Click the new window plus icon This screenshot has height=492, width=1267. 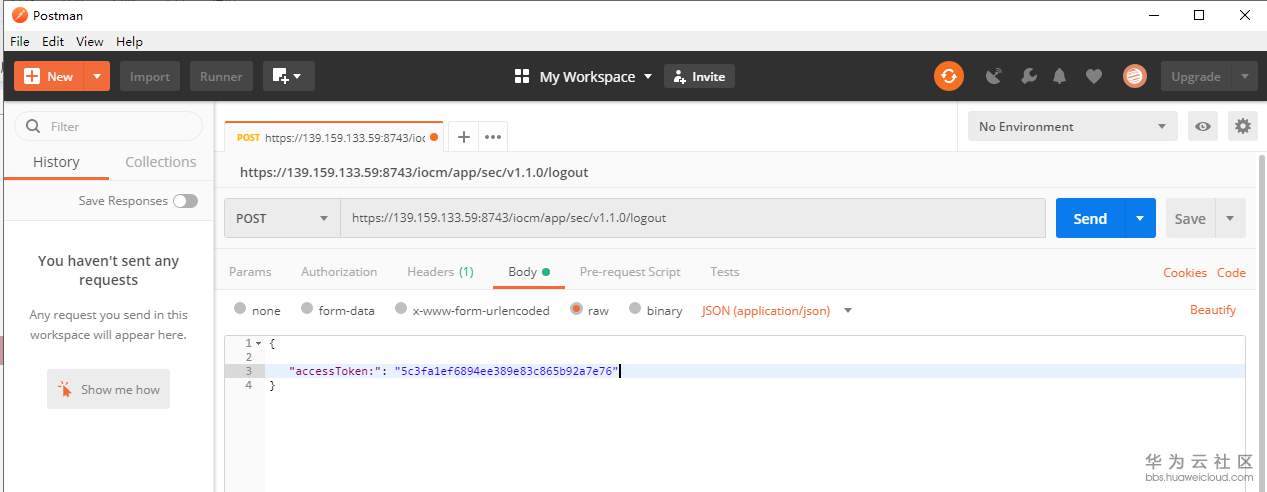289,76
